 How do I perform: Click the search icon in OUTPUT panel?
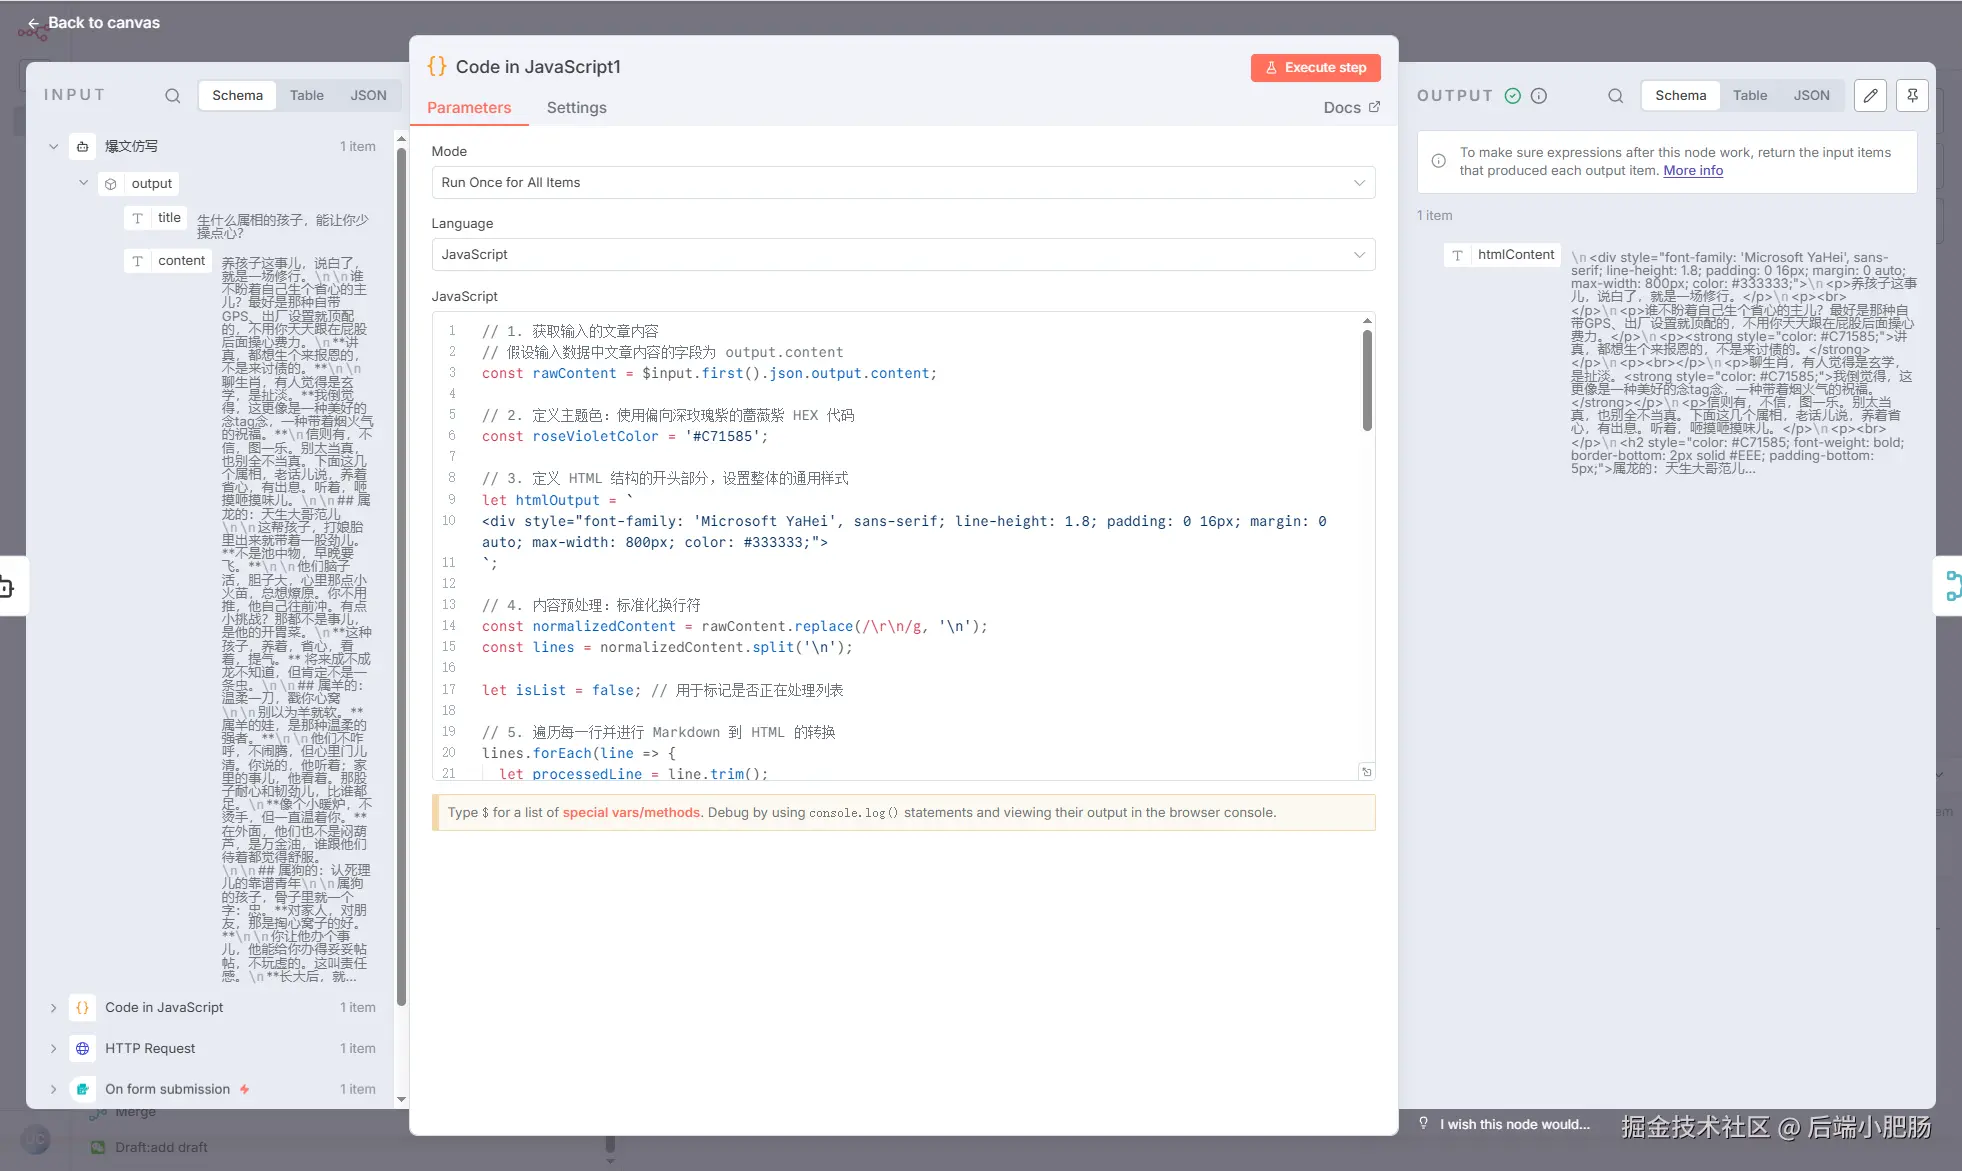[x=1615, y=96]
